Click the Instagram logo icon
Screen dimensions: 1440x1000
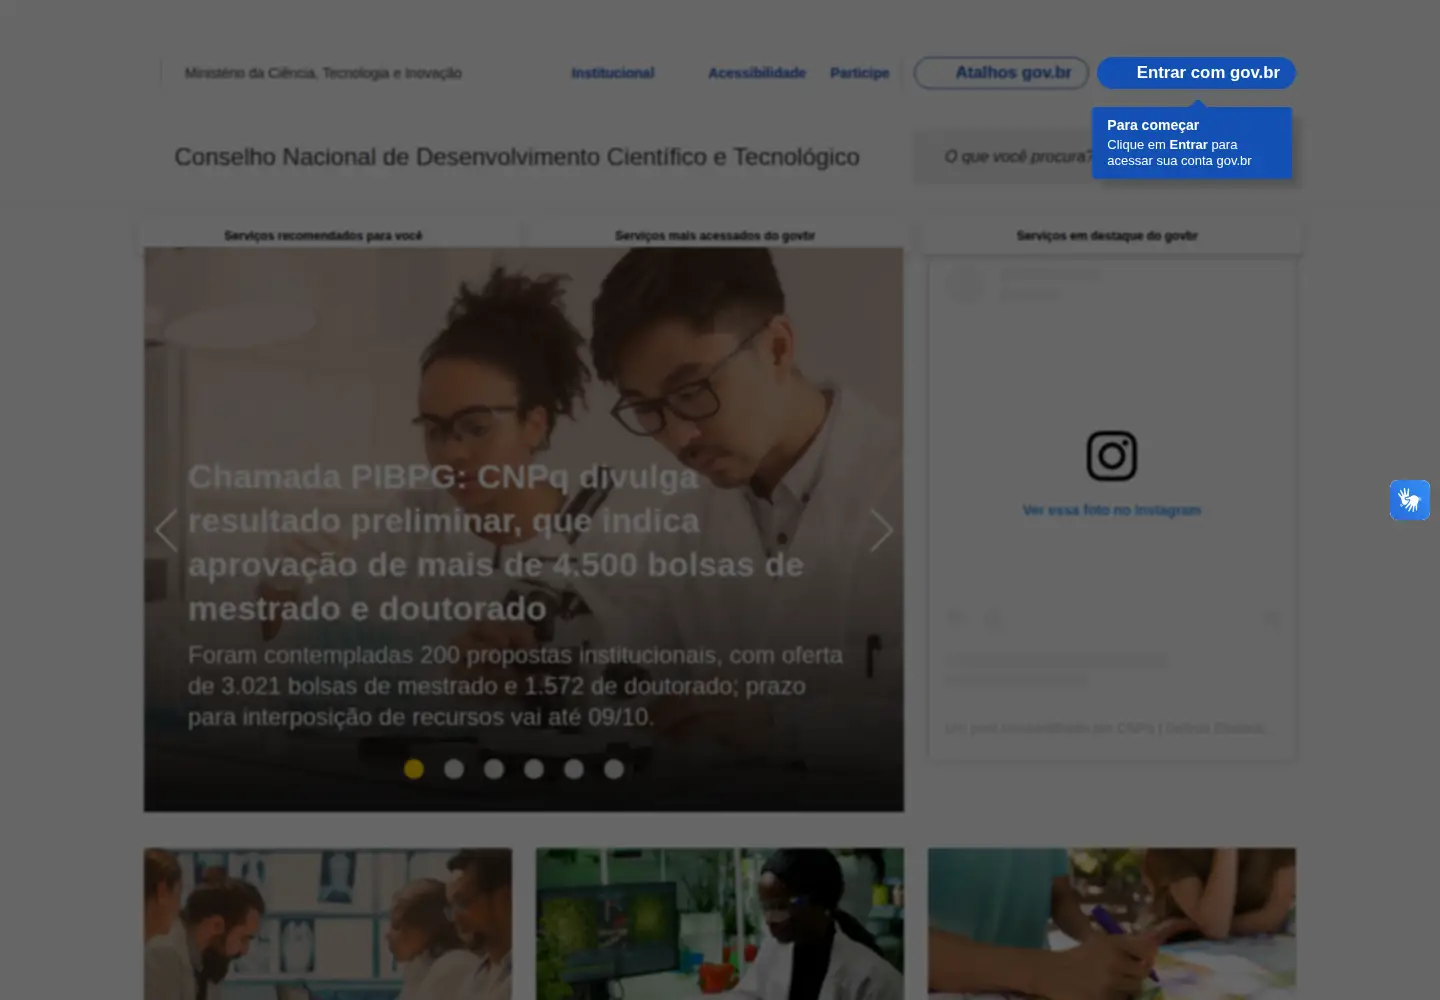(x=1112, y=456)
